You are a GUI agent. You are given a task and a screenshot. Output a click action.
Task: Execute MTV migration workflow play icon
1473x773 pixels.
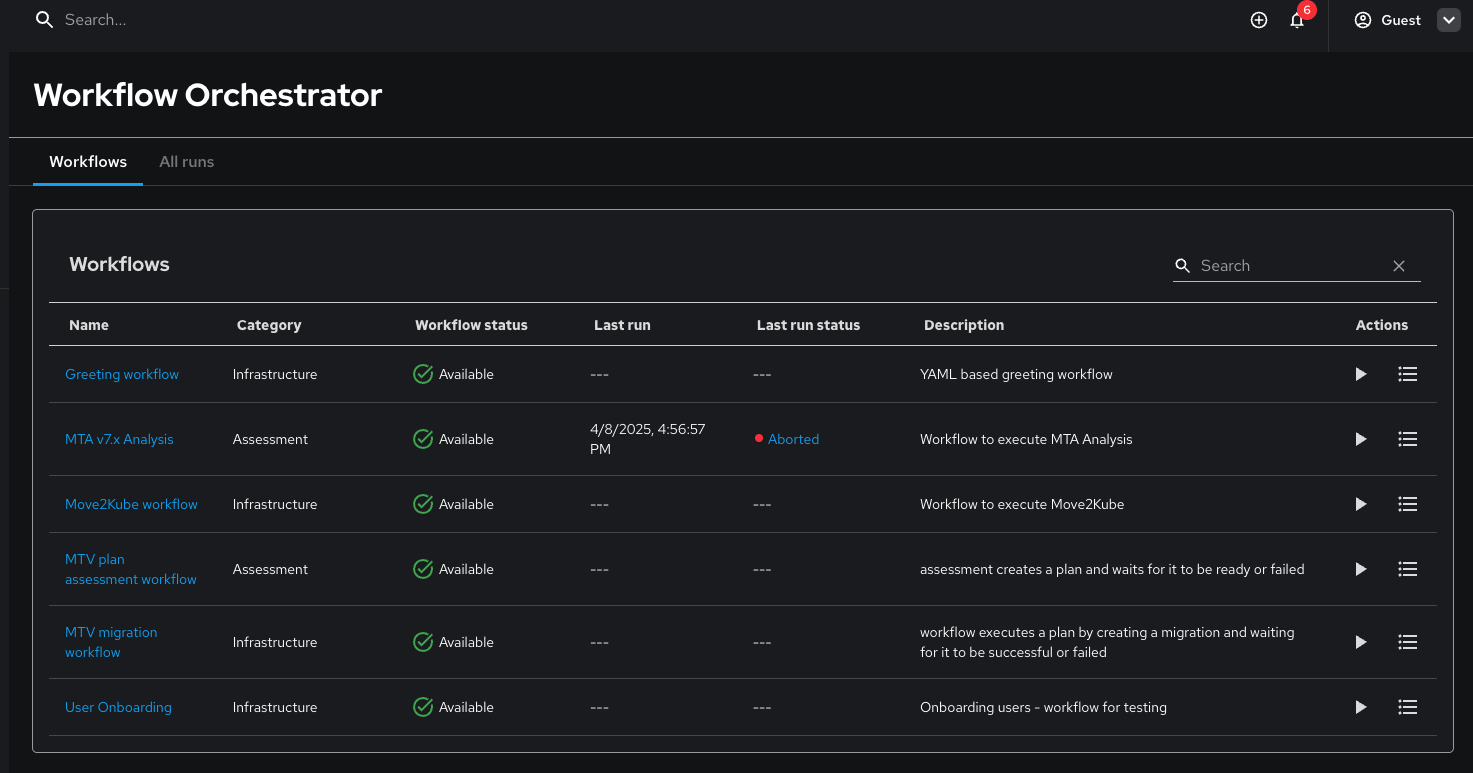point(1360,642)
